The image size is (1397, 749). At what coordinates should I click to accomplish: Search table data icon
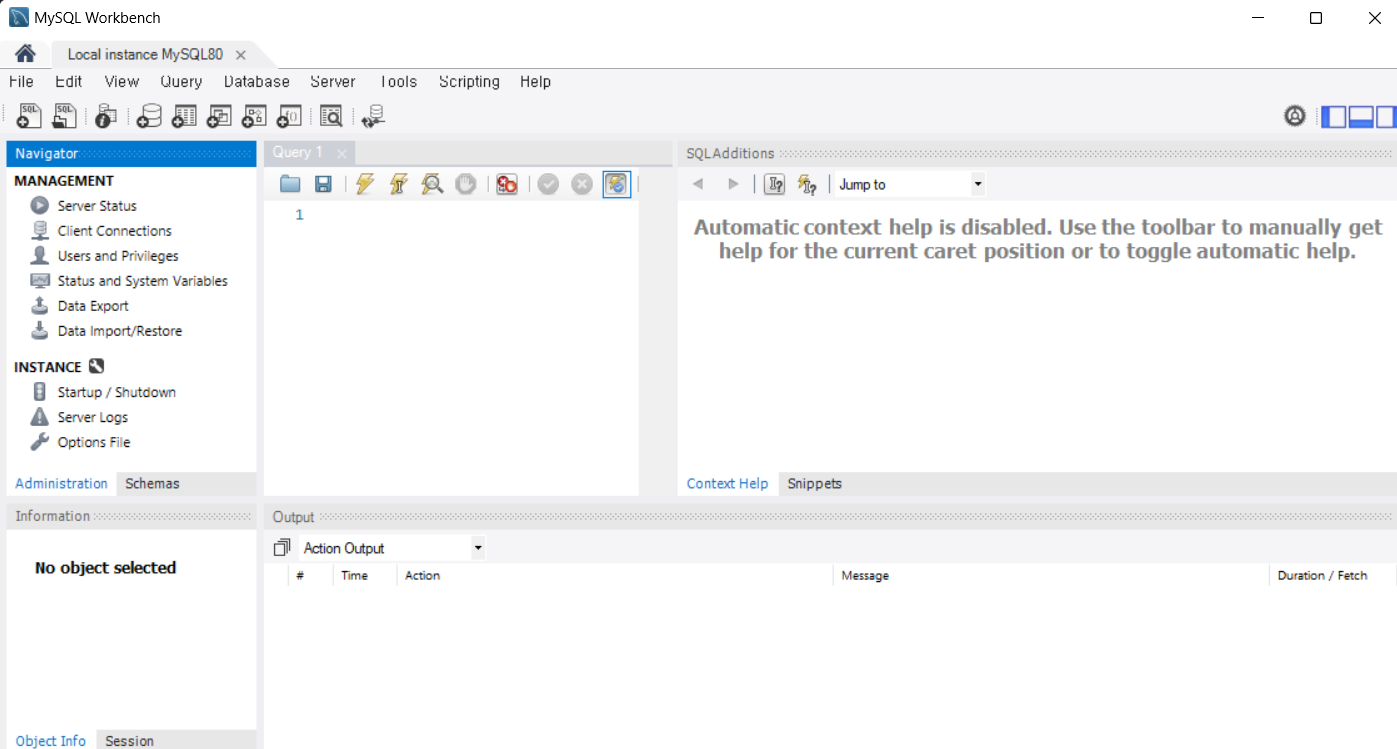331,117
